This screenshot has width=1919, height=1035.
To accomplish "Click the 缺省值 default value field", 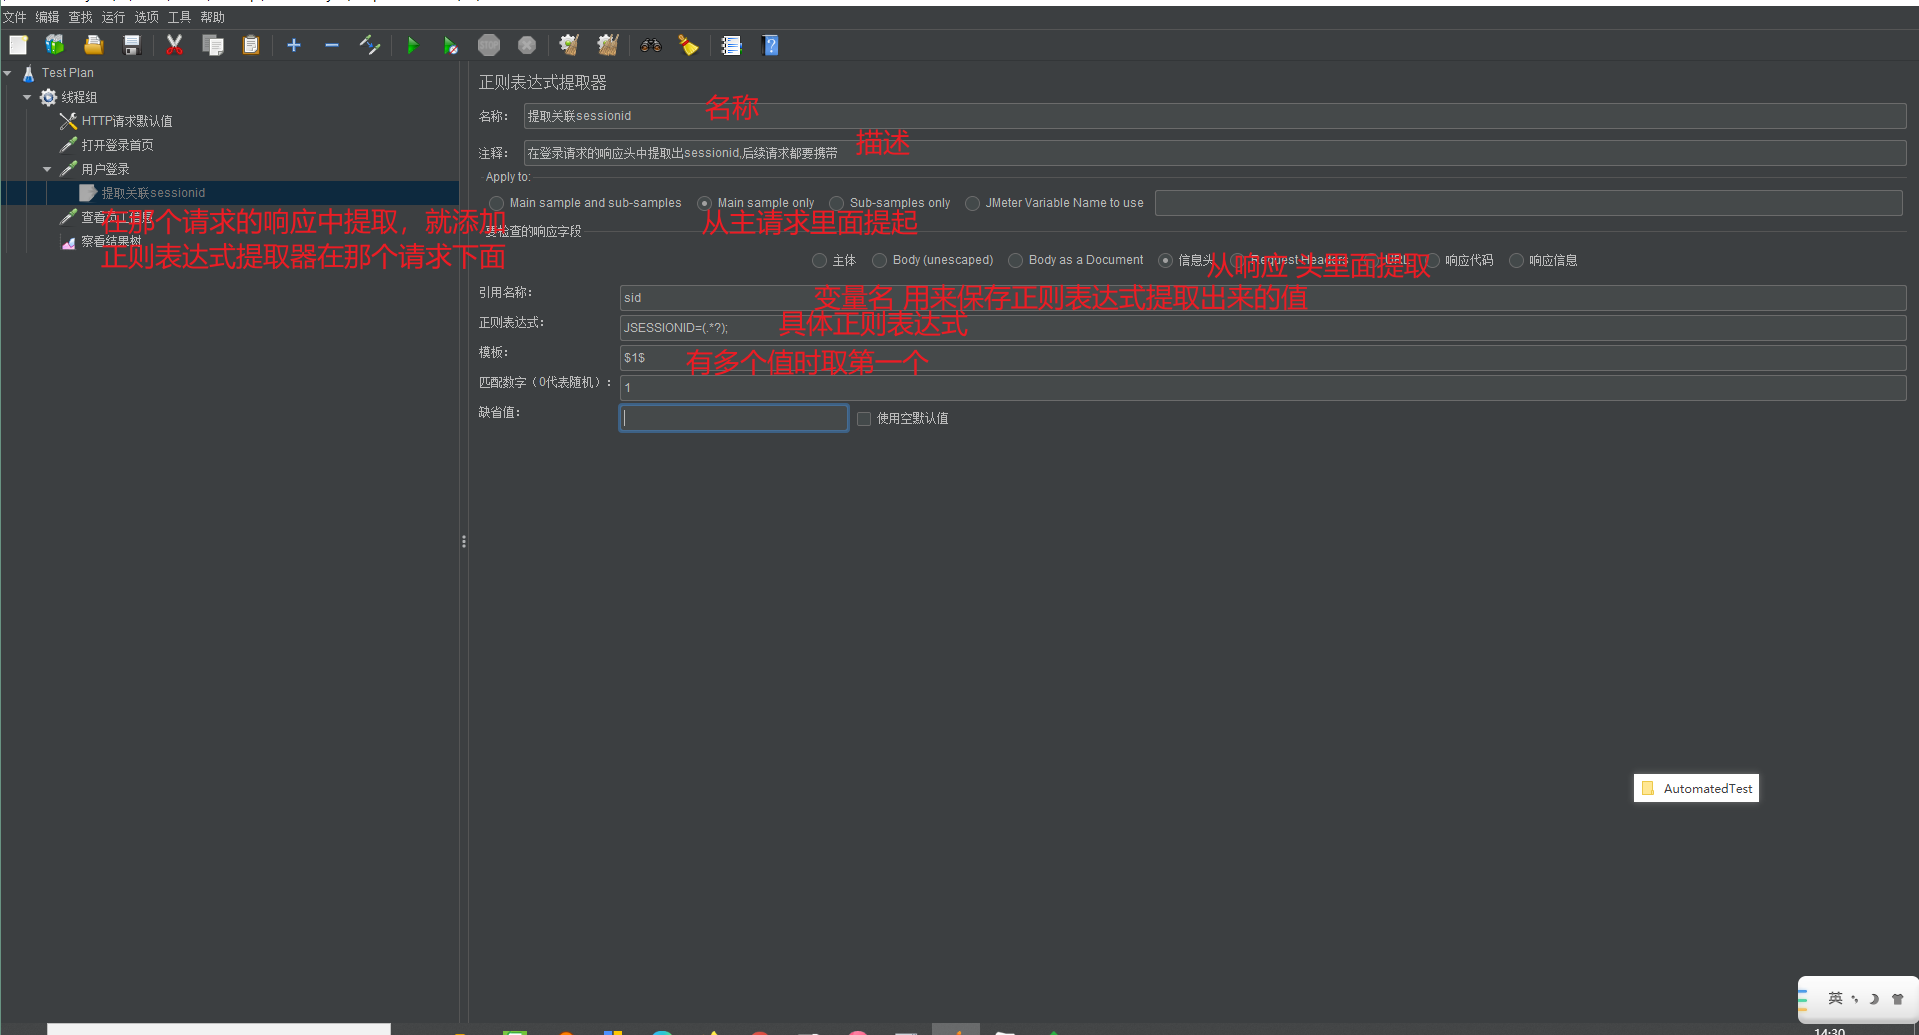I will pos(734,418).
